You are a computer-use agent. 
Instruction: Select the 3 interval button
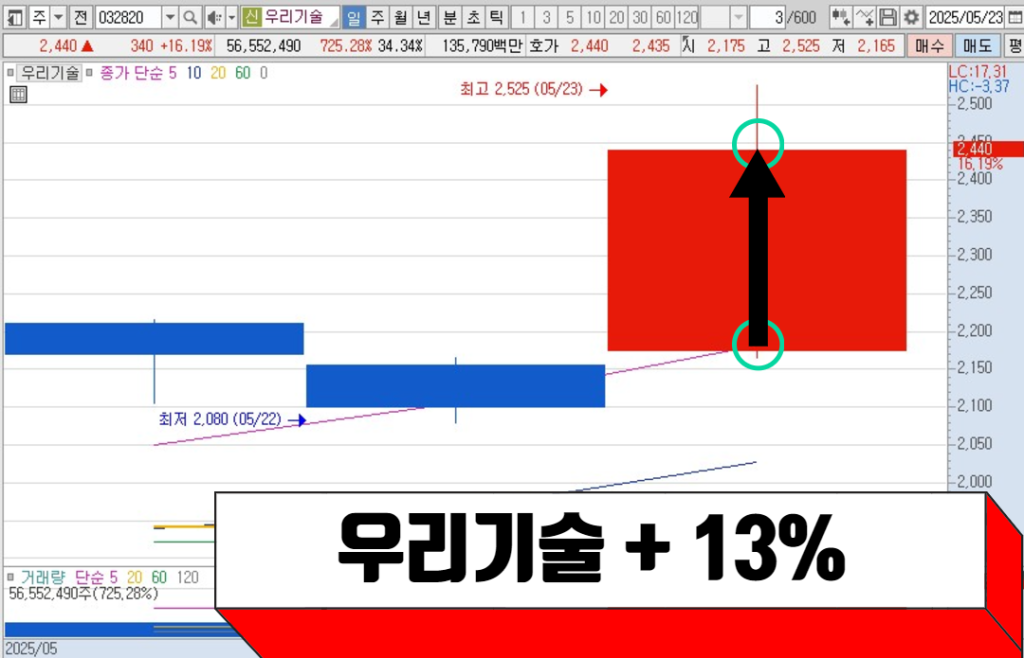click(x=547, y=17)
